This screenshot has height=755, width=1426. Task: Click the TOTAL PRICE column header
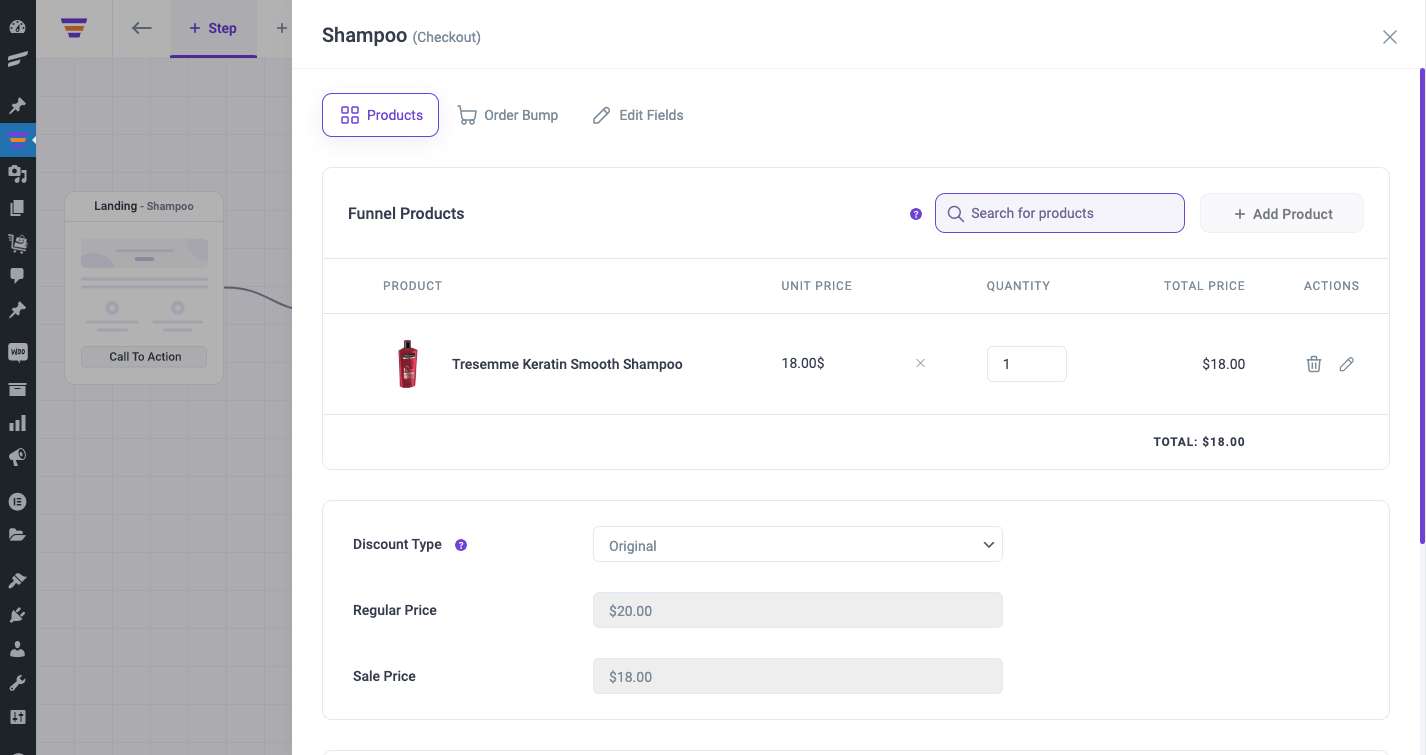1204,286
